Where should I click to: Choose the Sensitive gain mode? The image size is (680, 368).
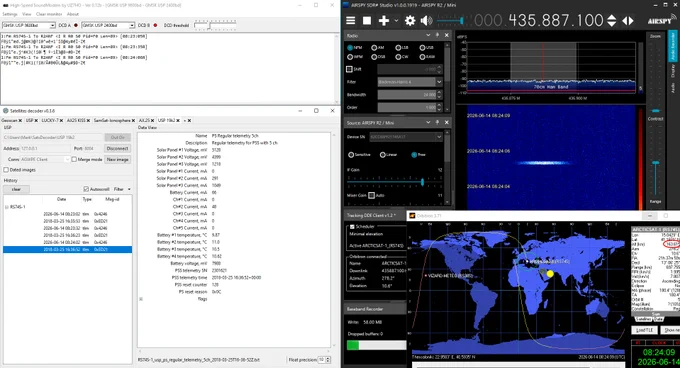coord(351,155)
